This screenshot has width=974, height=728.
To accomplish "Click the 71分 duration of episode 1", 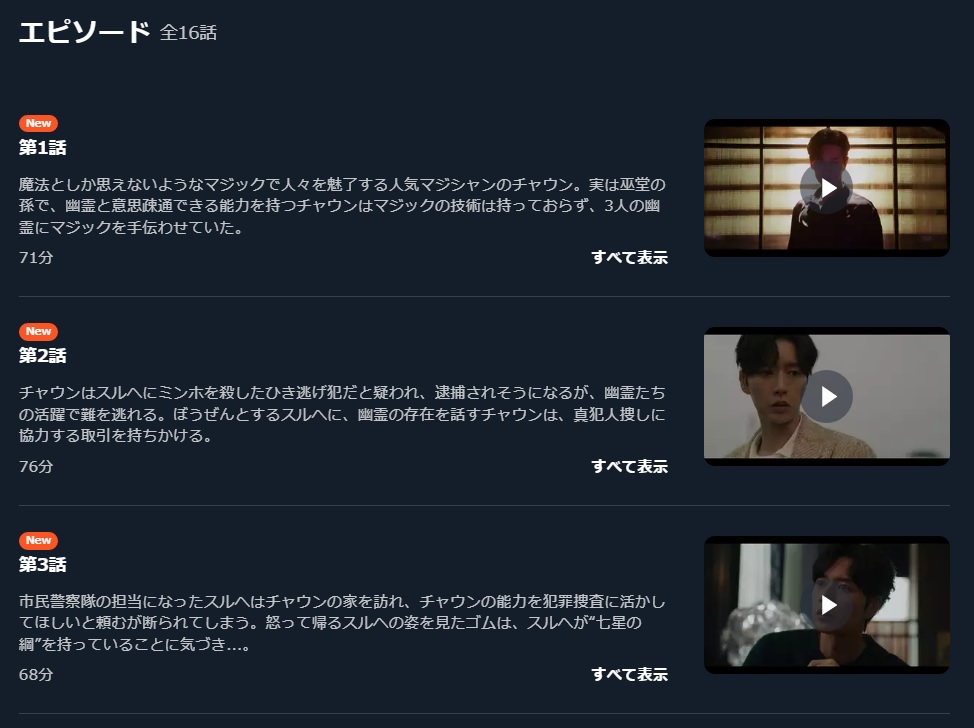I will pos(36,257).
